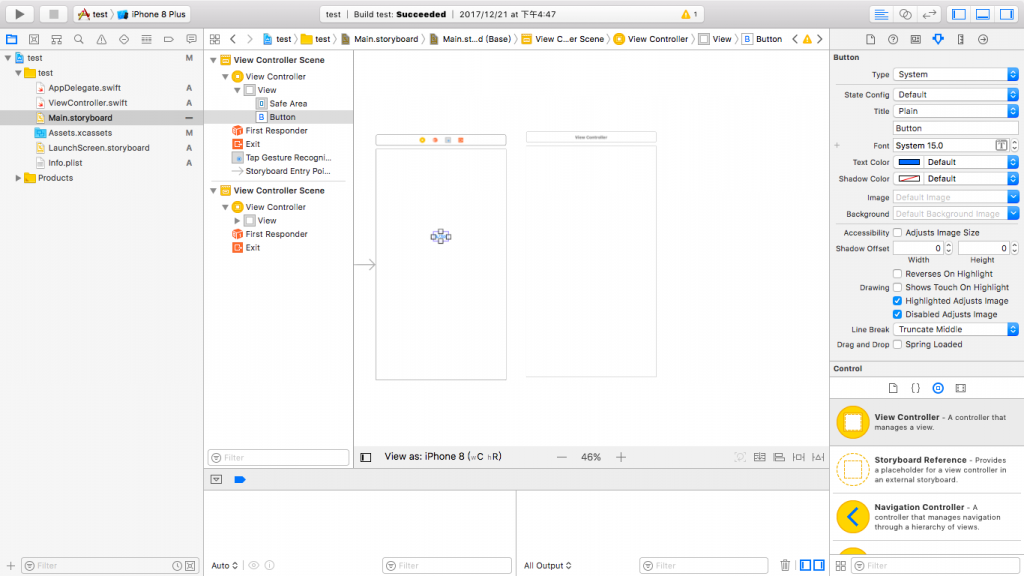
Task: Toggle the Debug area visibility
Action: click(x=983, y=14)
